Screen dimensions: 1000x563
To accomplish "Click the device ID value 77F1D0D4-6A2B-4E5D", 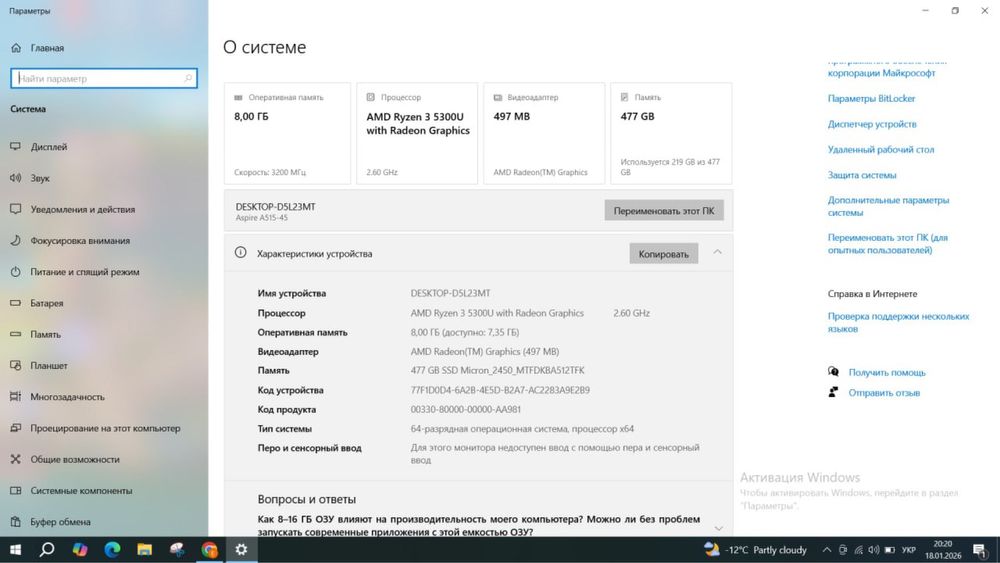I will (500, 390).
